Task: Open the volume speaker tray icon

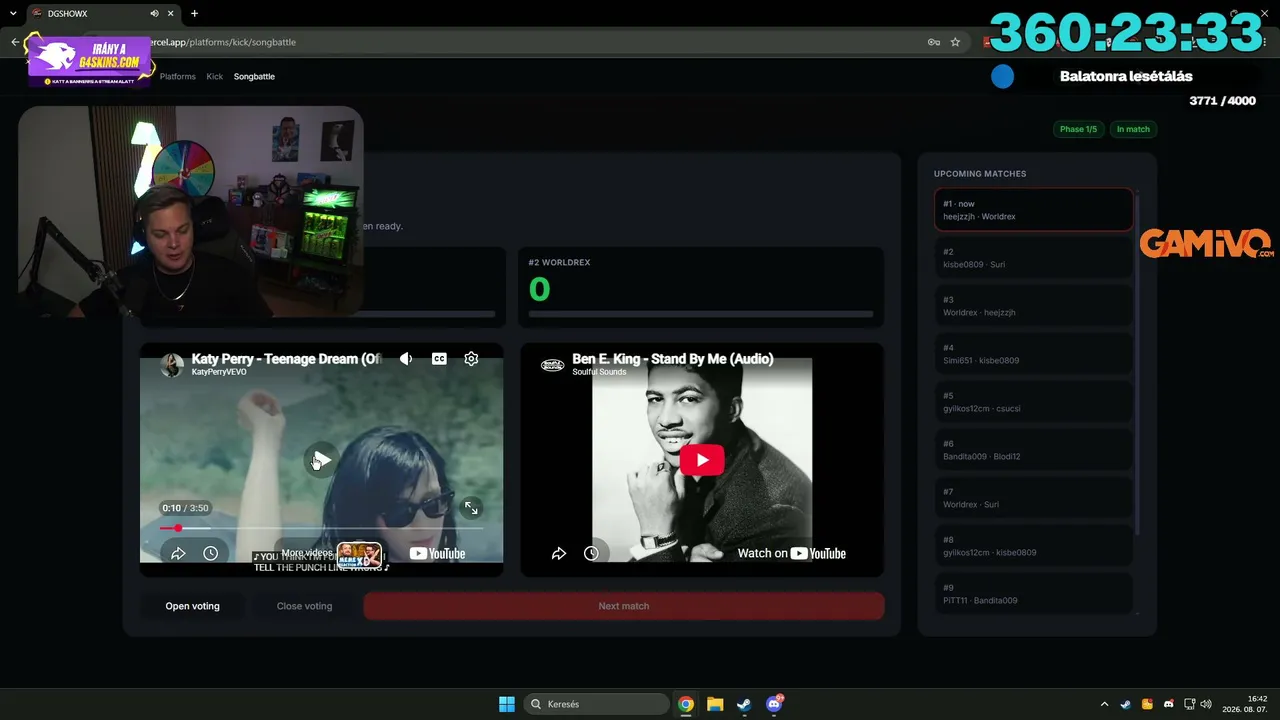Action: tap(1206, 704)
